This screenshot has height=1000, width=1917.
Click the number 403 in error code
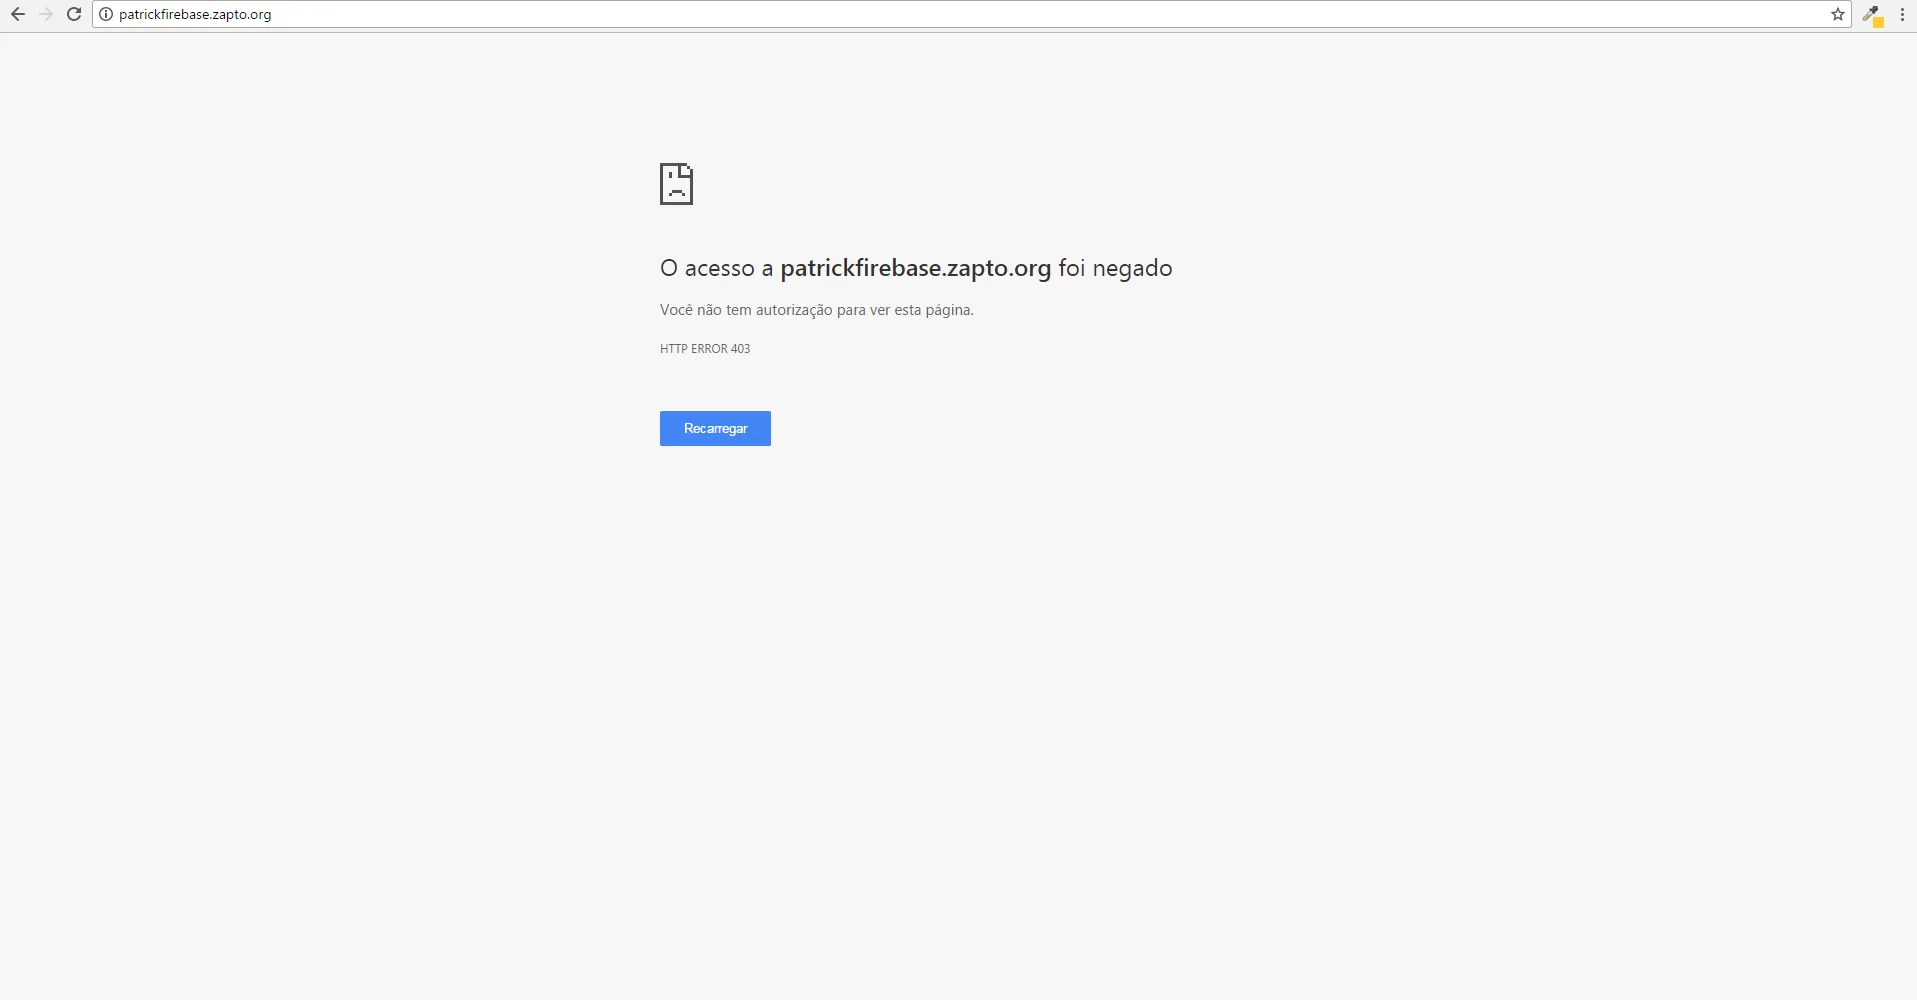[x=740, y=349]
